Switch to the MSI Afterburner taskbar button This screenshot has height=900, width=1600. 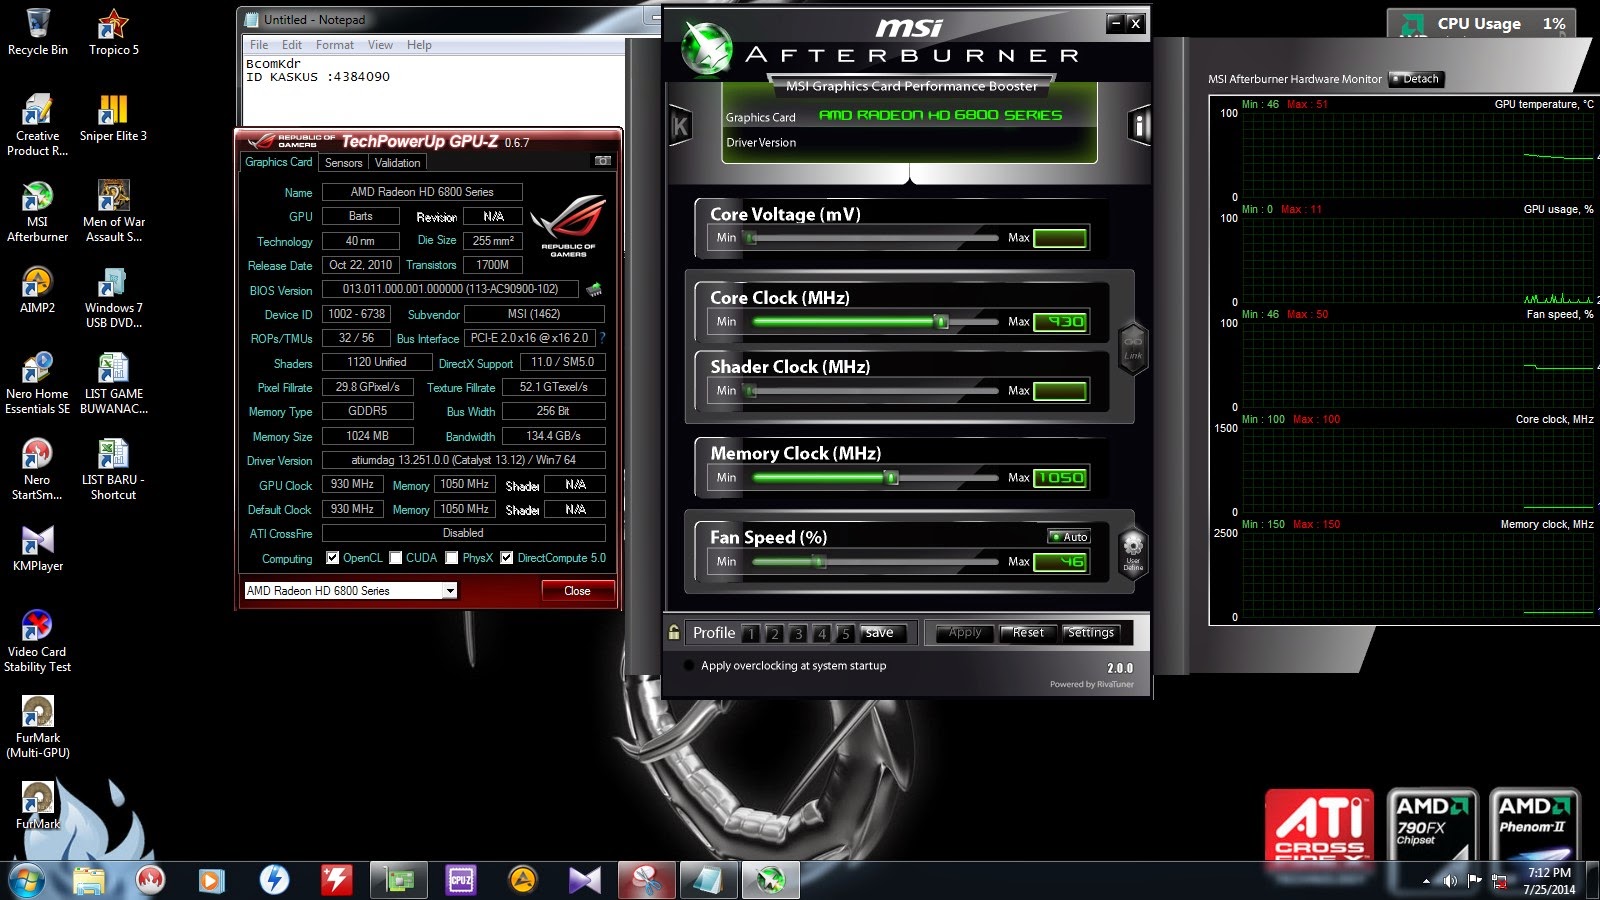pos(770,880)
